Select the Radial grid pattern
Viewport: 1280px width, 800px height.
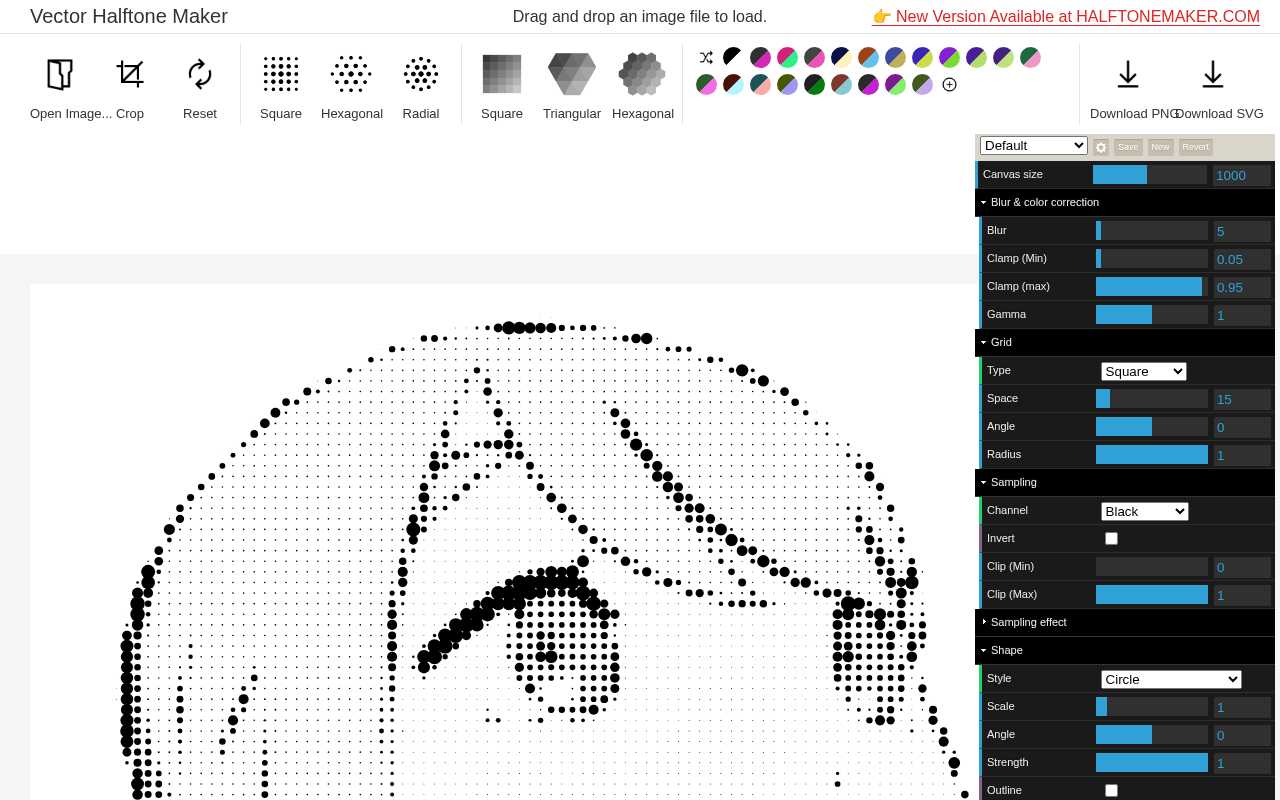tap(420, 74)
